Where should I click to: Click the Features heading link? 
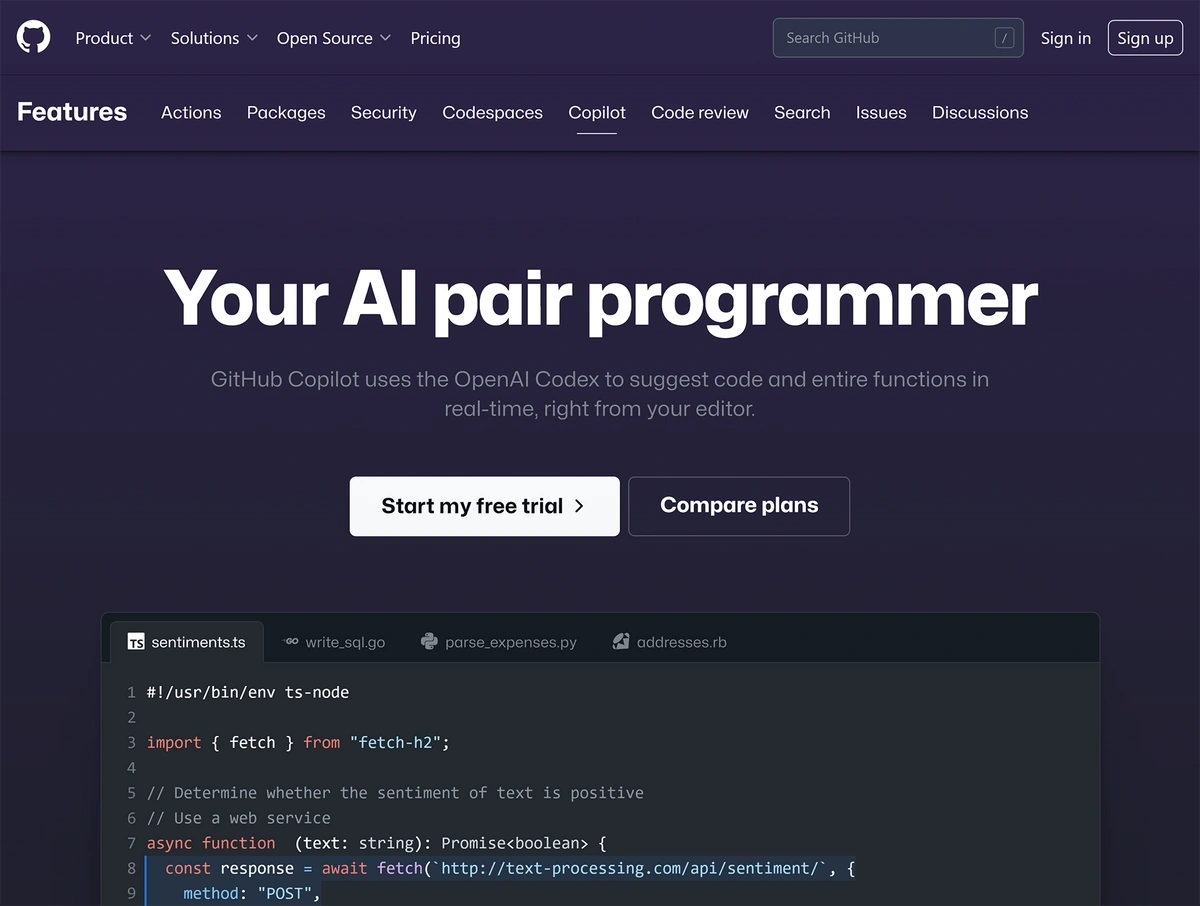point(72,112)
